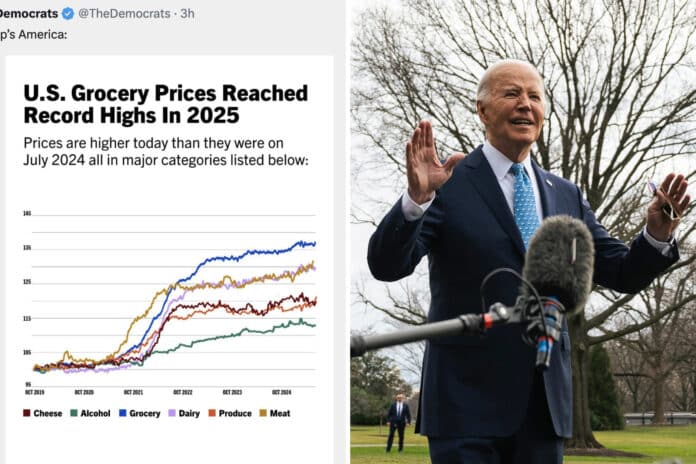Viewport: 696px width, 464px height.
Task: Click the OCT 2022 axis label
Action: tap(181, 392)
